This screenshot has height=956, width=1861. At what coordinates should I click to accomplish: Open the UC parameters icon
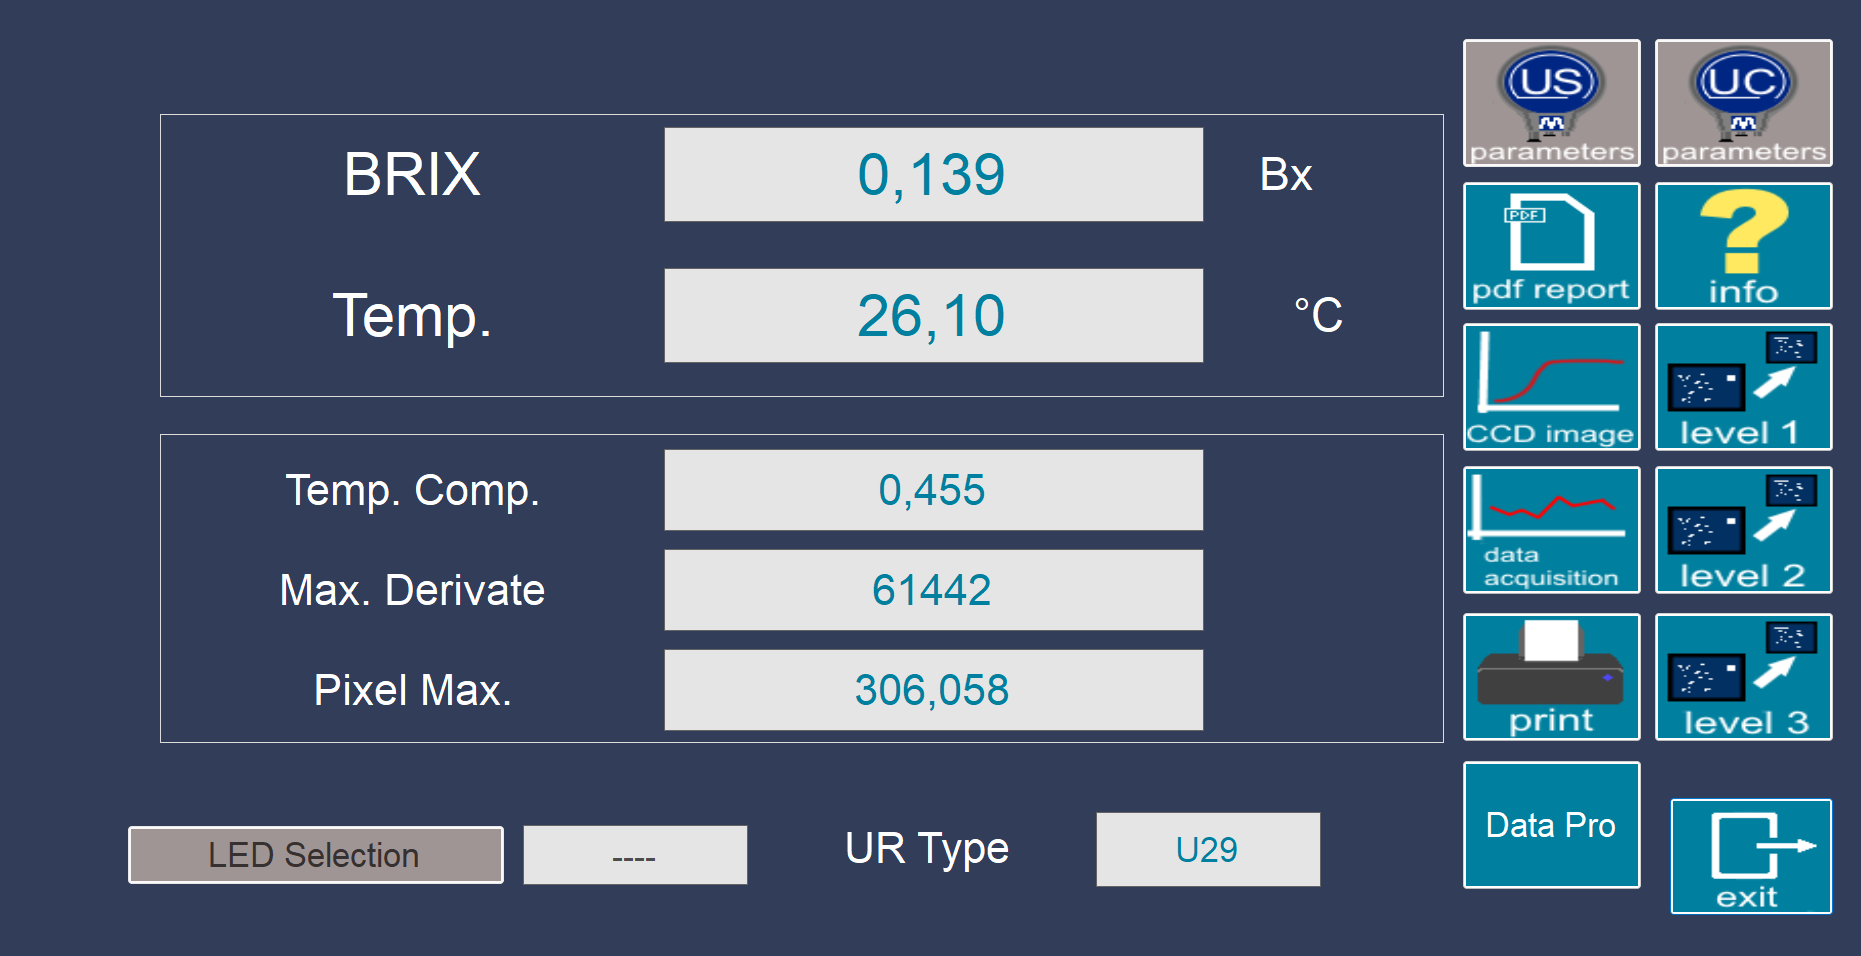tap(1743, 103)
